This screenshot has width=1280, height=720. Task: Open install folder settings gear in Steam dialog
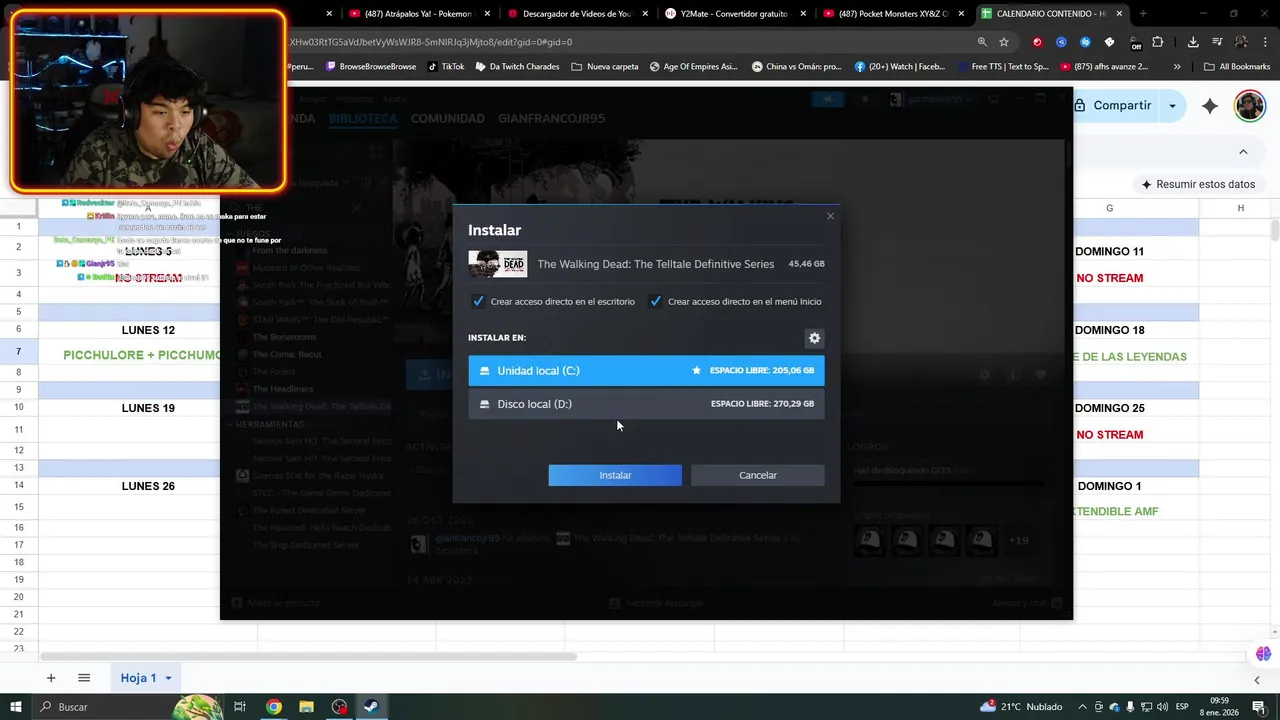click(x=814, y=338)
